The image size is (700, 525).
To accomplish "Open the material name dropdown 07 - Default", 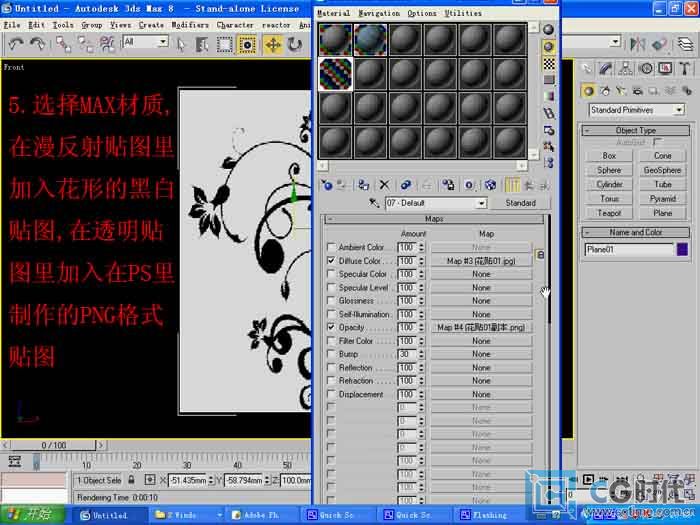I will pyautogui.click(x=481, y=204).
